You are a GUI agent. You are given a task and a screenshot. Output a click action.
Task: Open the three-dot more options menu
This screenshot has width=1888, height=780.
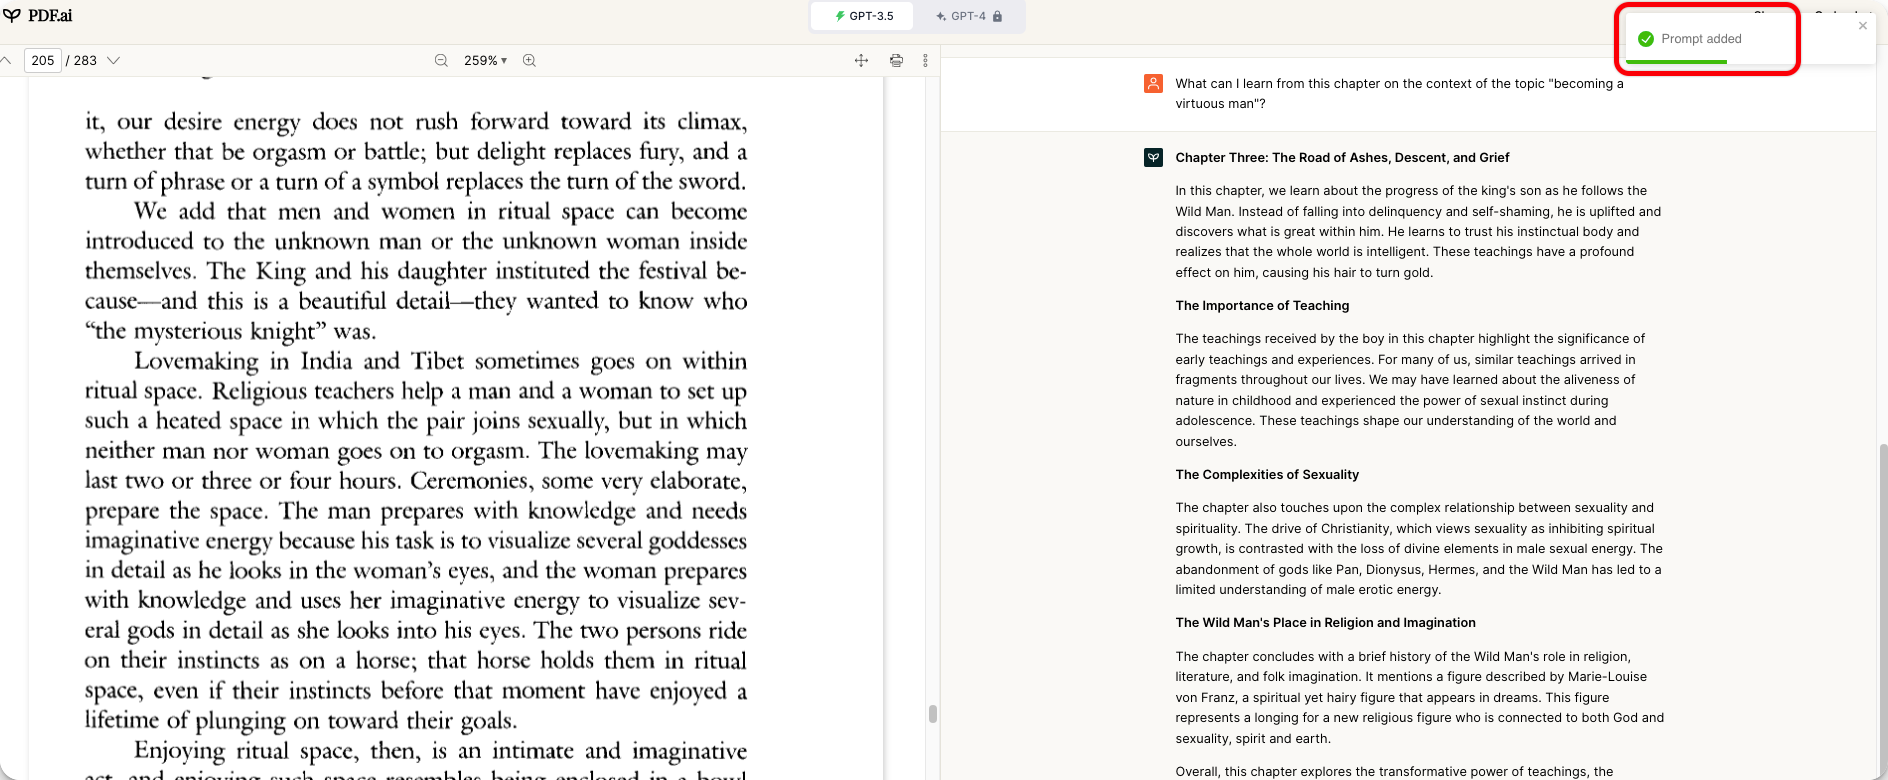tap(925, 60)
